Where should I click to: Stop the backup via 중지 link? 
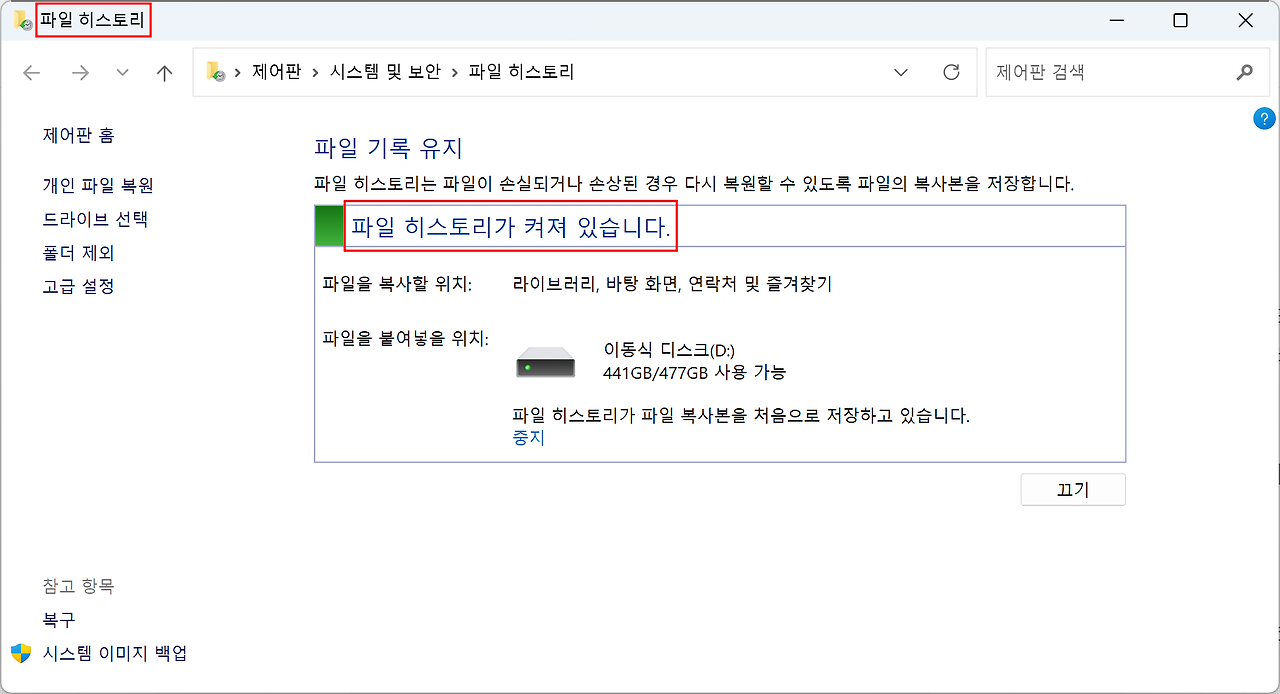(528, 438)
